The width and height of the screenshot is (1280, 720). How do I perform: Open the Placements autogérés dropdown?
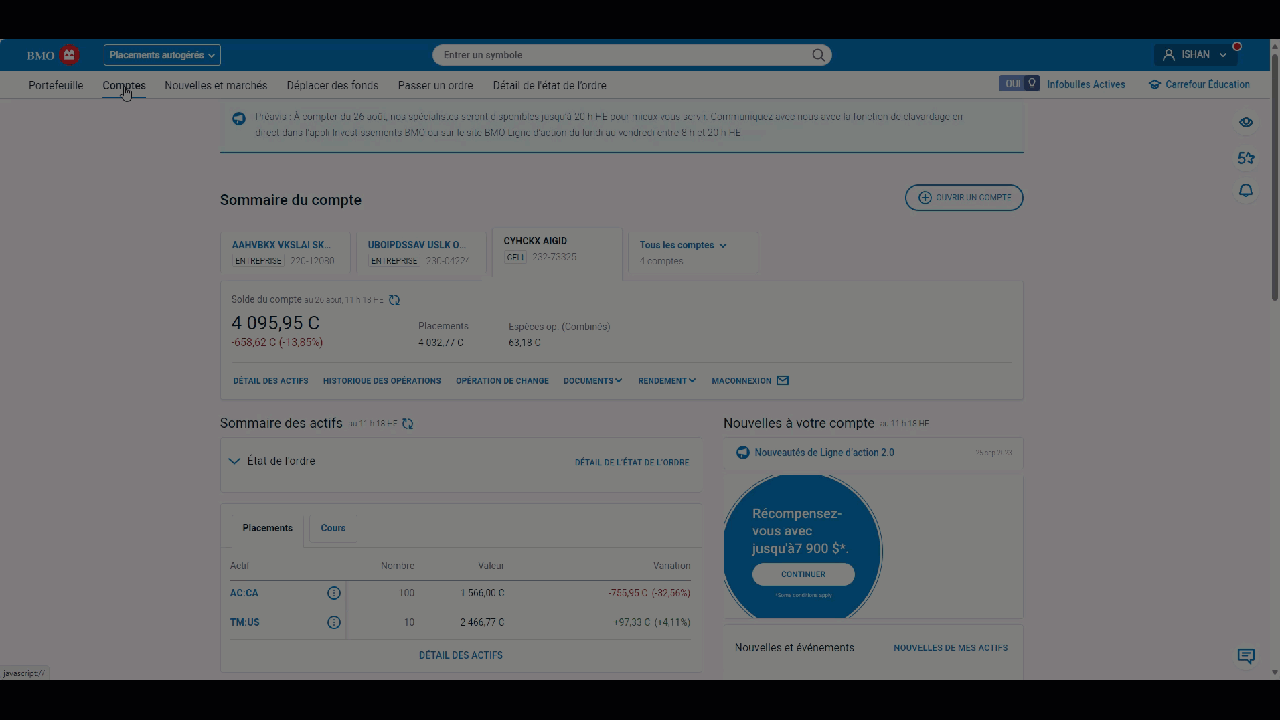(162, 55)
